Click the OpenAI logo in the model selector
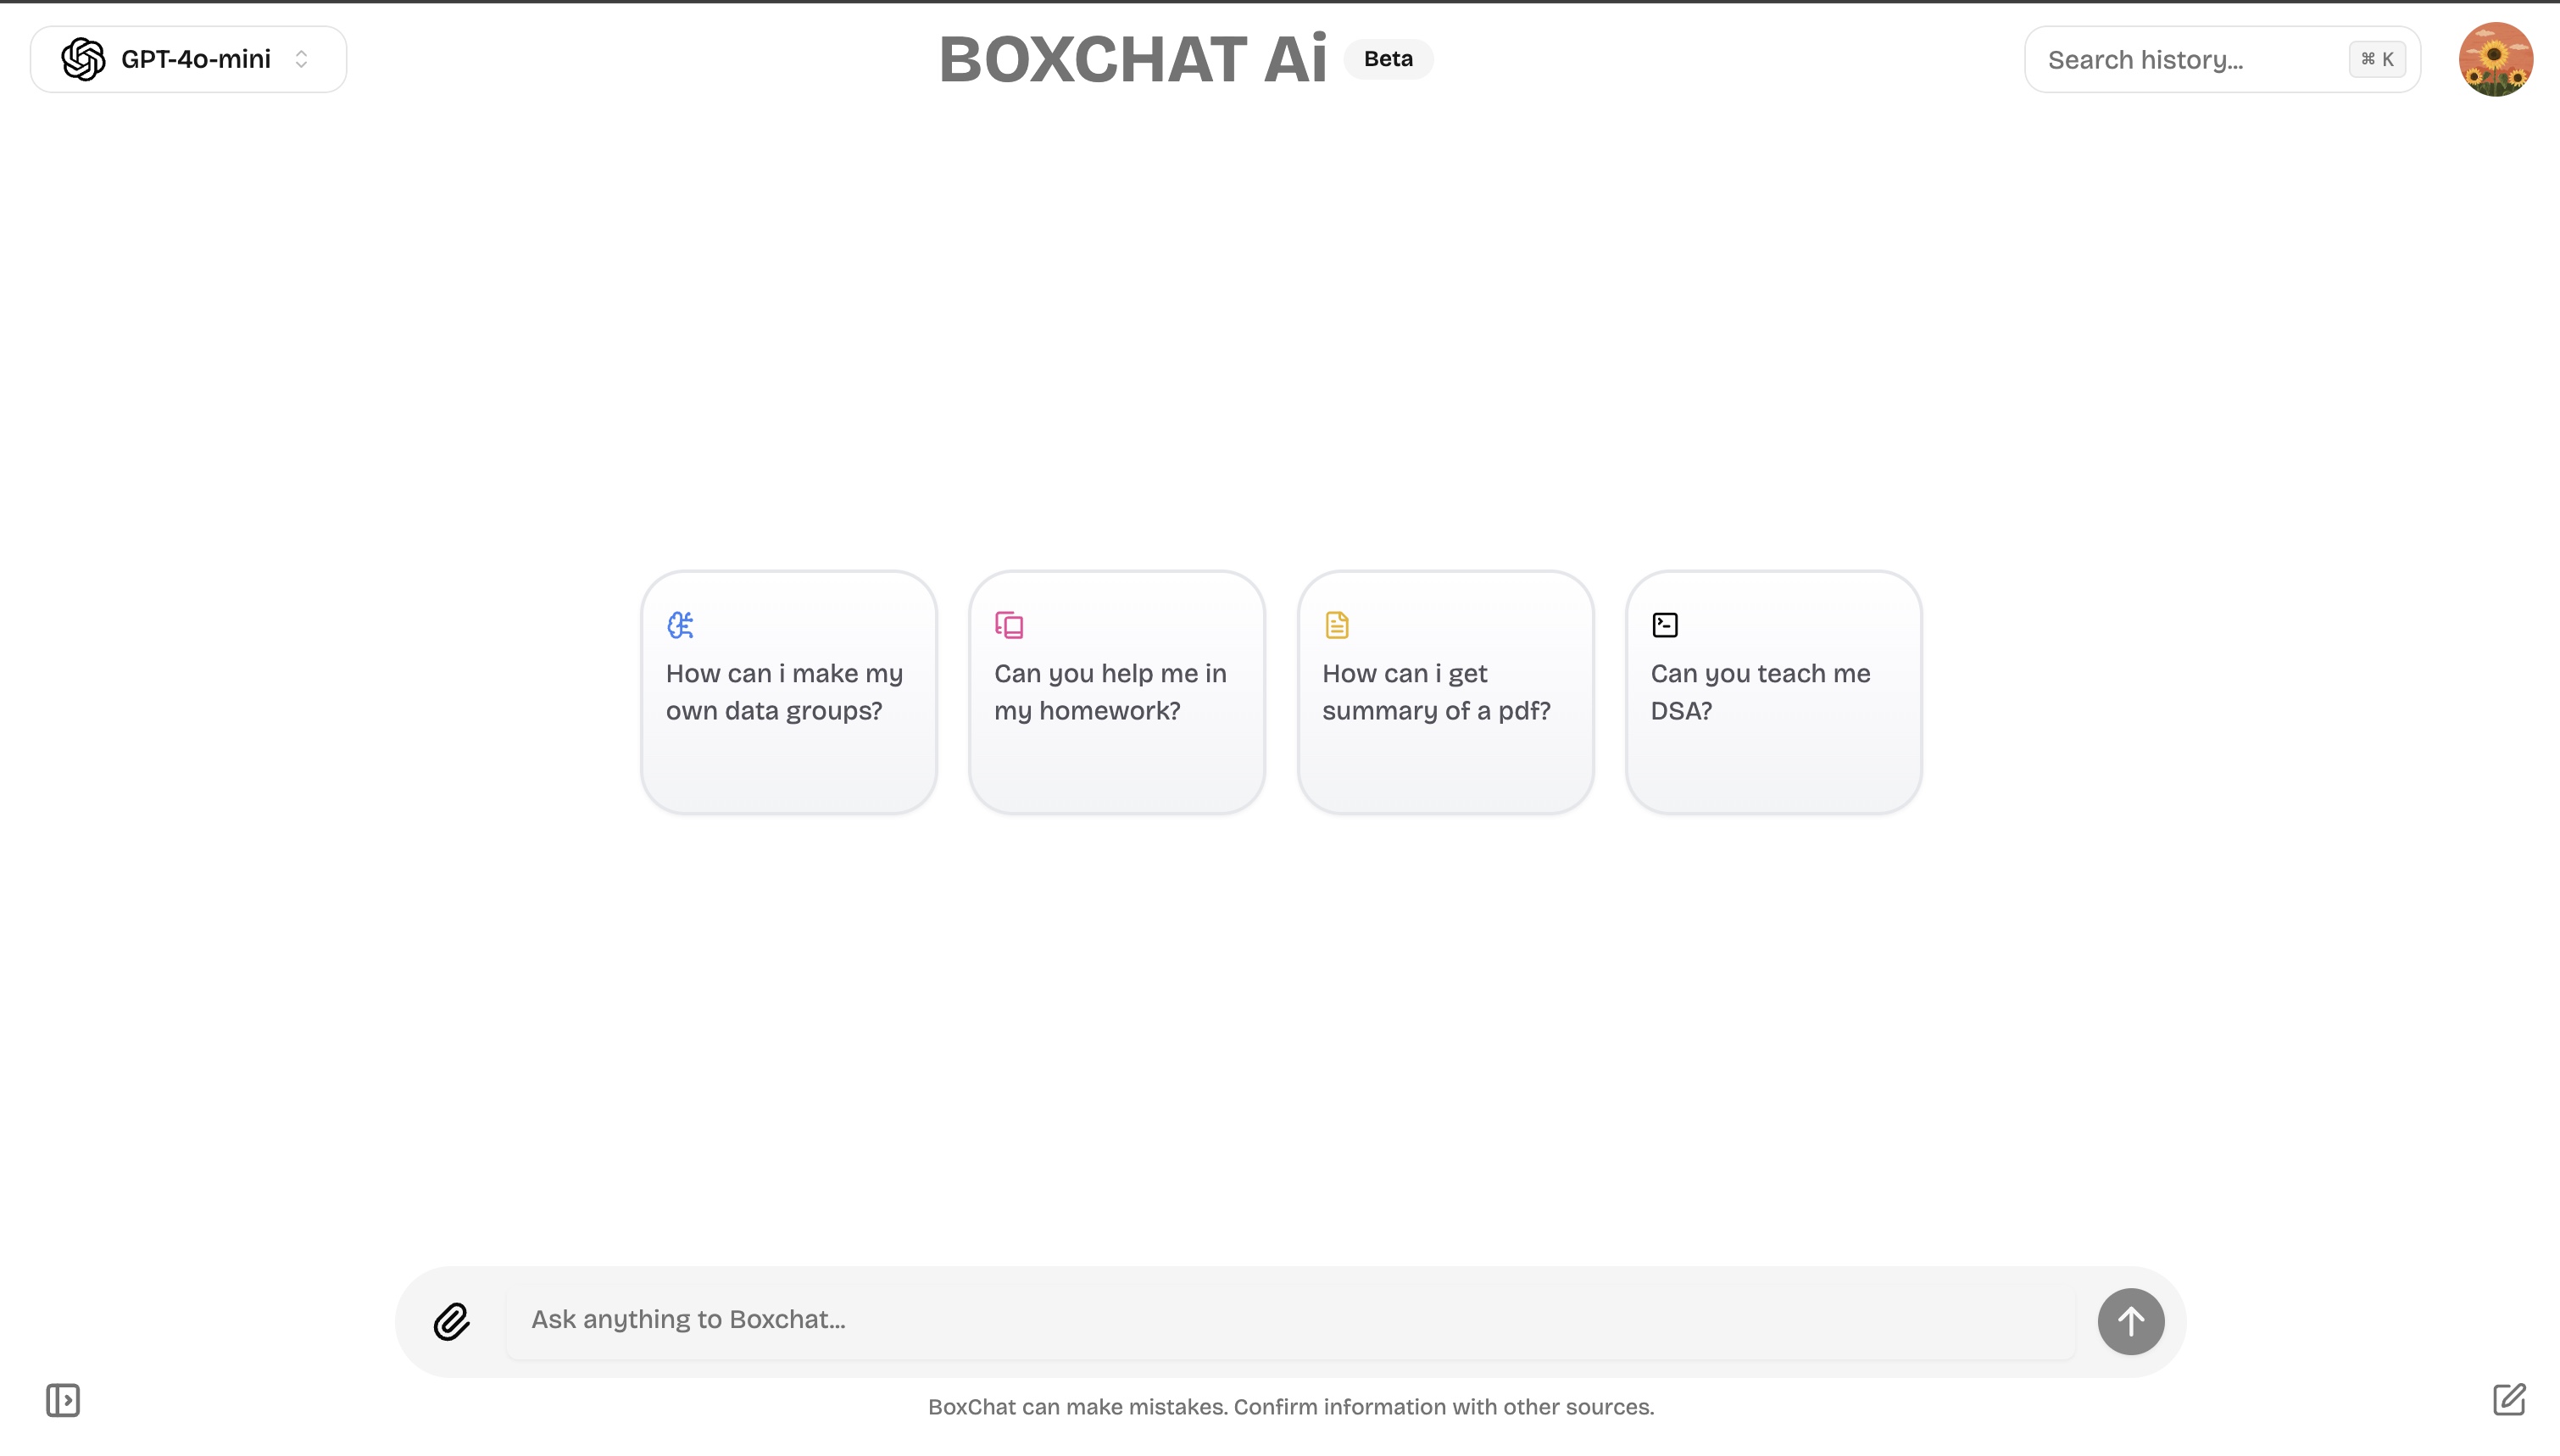Image resolution: width=2560 pixels, height=1456 pixels. (x=84, y=58)
